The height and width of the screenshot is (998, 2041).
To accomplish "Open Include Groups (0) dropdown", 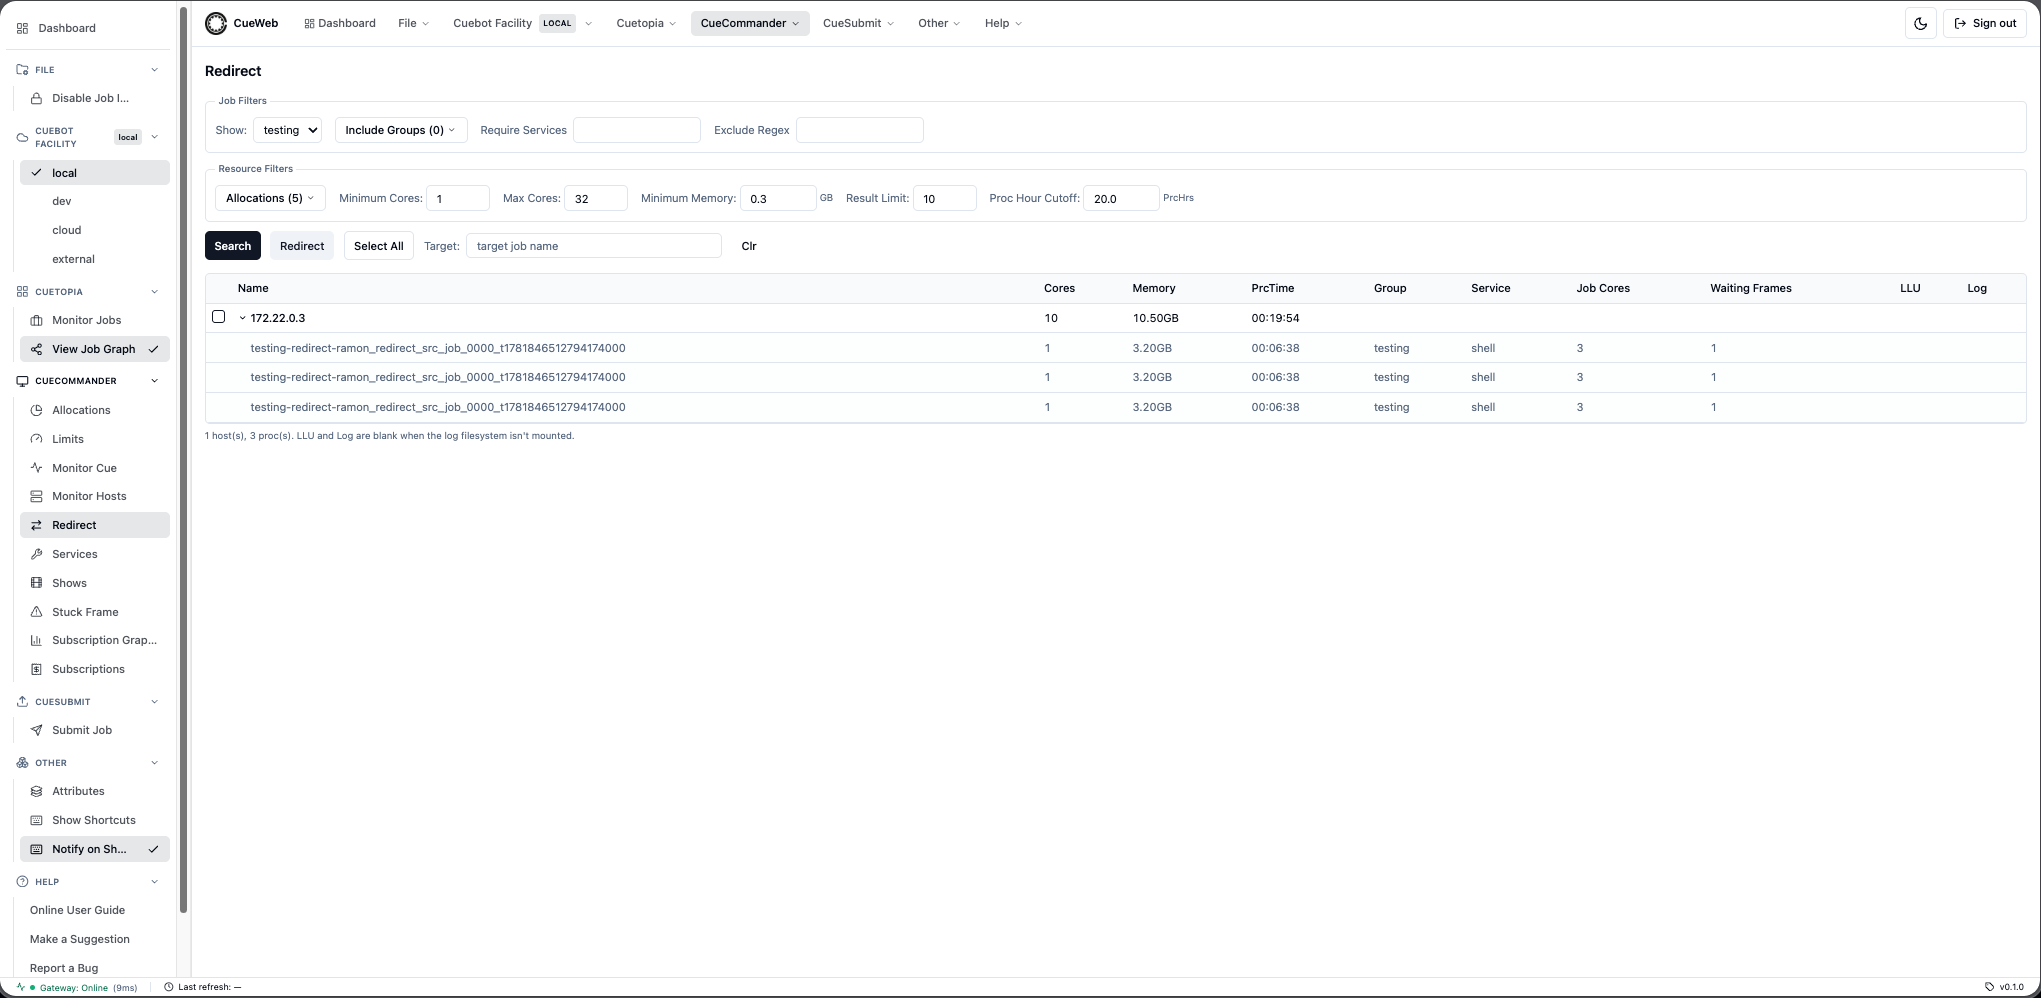I will (401, 130).
